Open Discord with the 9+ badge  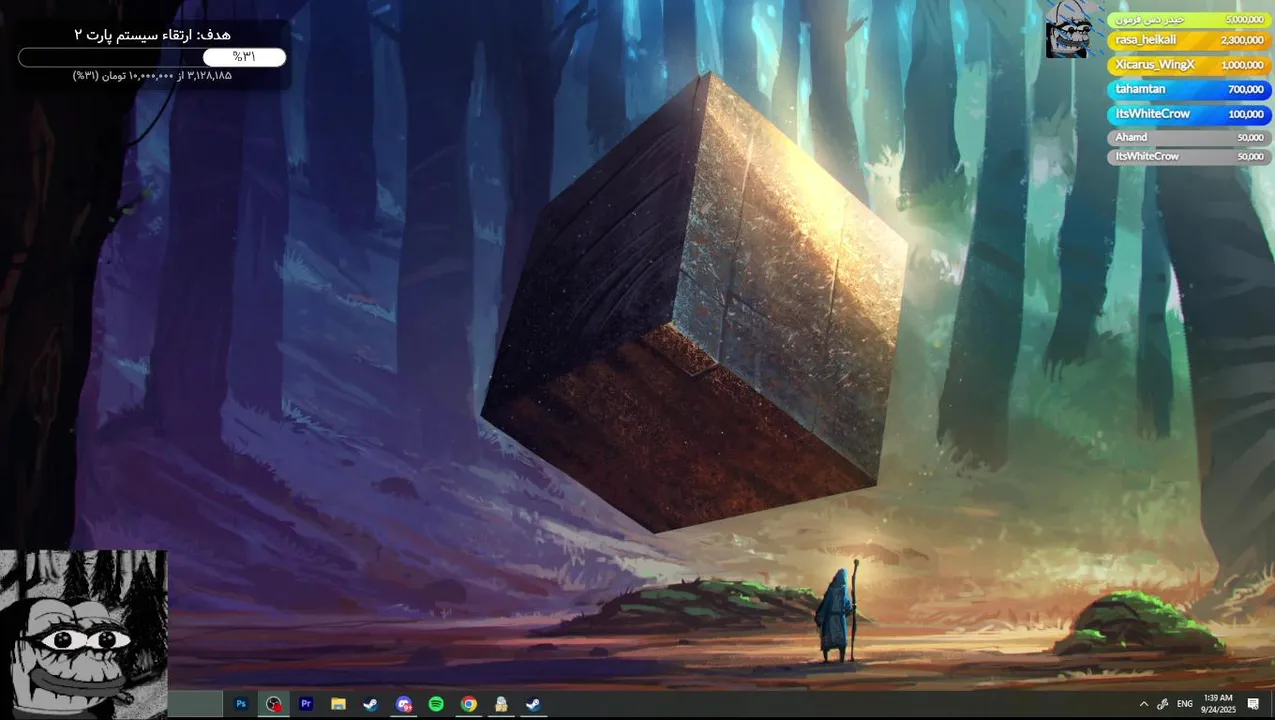point(403,704)
